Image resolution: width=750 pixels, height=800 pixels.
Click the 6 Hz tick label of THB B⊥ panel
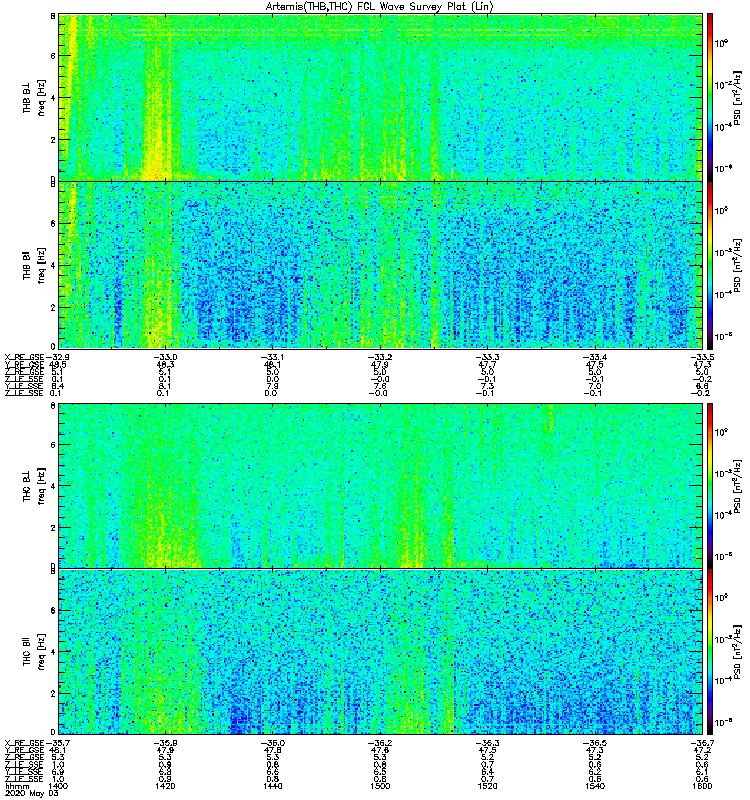pyautogui.click(x=53, y=56)
